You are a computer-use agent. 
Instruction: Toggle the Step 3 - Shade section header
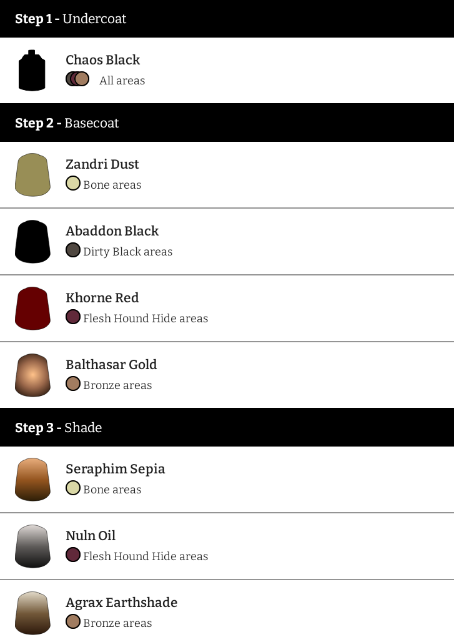click(x=227, y=428)
